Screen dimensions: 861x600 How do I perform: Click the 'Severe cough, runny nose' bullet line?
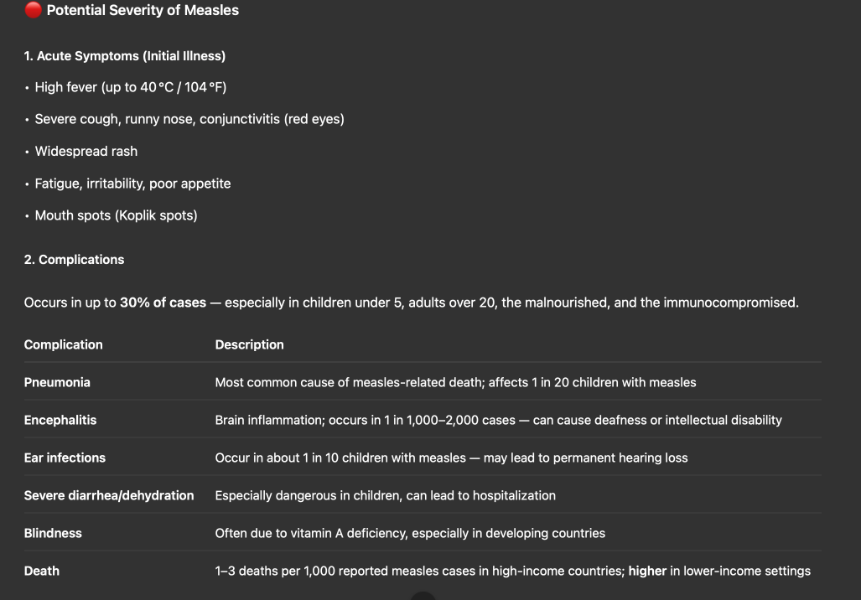coord(189,119)
